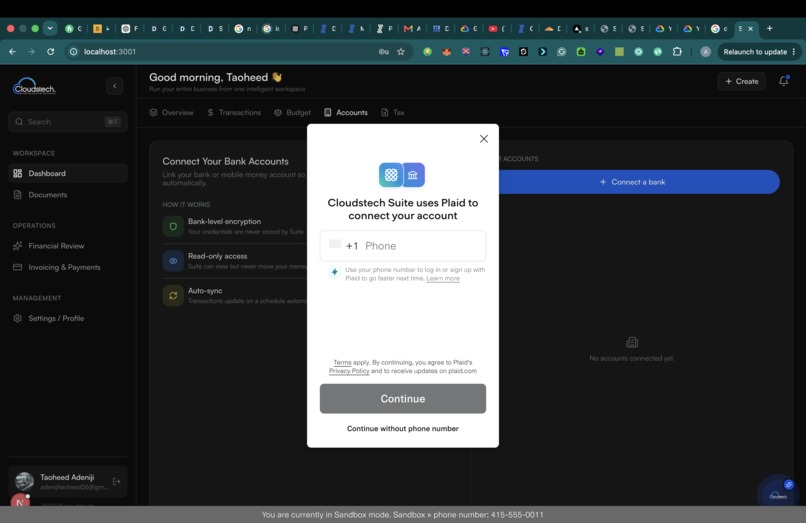Open the saved passwords key icon
Screen dimensions: 806x523
(383, 51)
